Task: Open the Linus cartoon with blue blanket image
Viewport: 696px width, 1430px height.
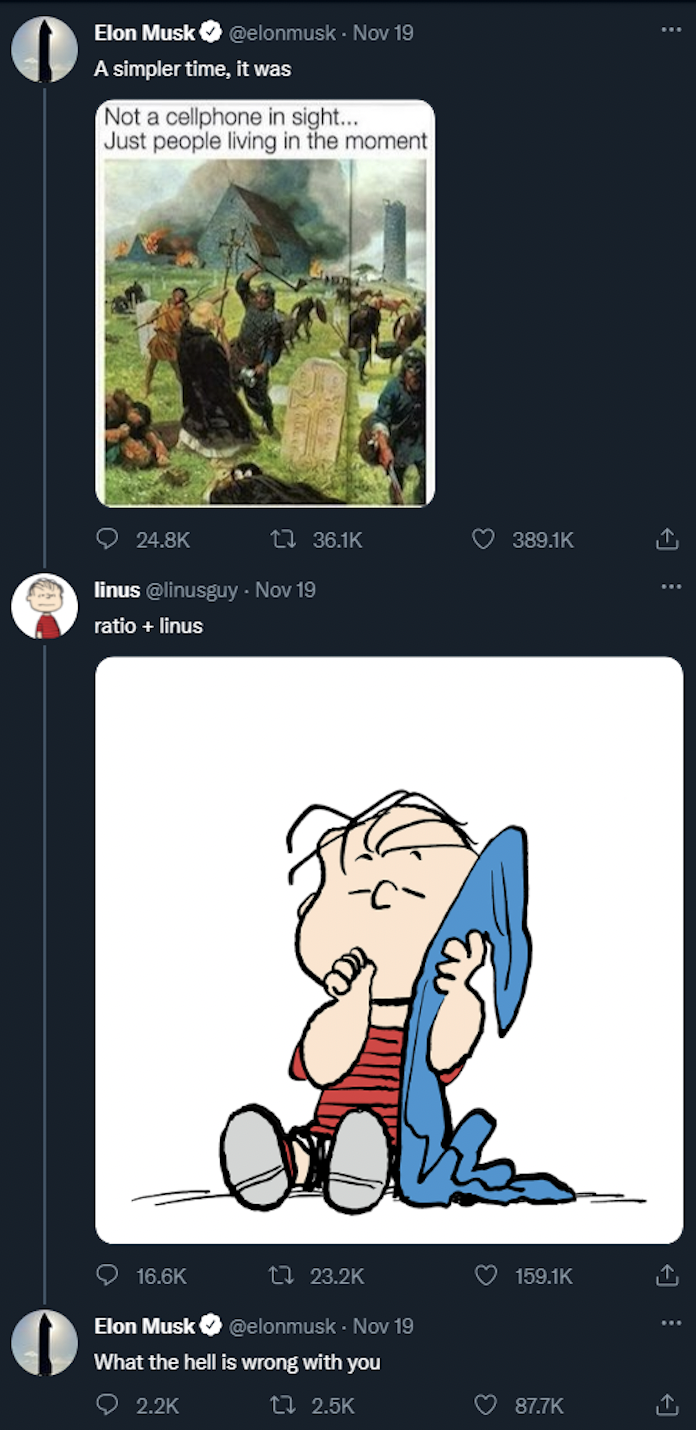Action: tap(389, 949)
